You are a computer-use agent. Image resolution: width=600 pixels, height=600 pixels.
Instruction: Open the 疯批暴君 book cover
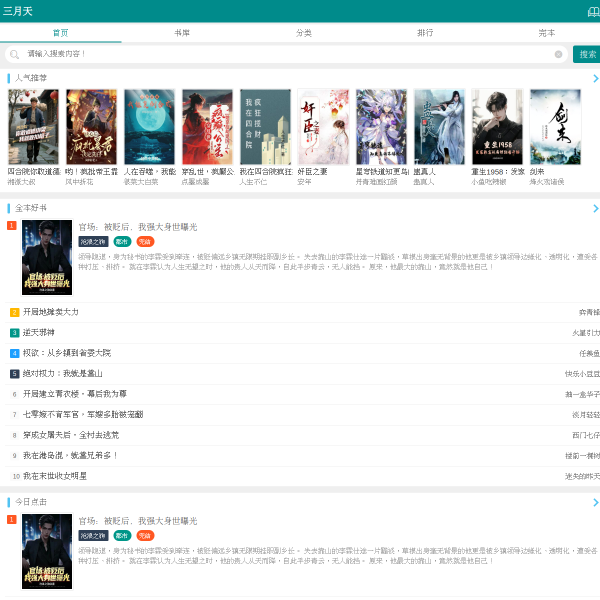click(91, 127)
